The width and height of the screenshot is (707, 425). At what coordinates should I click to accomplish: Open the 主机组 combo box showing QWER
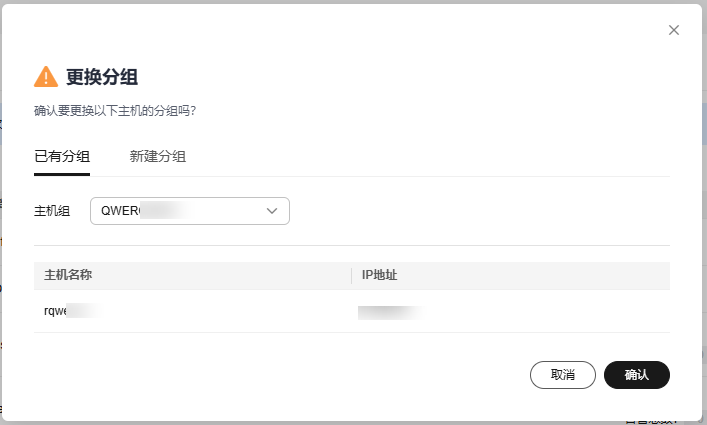pyautogui.click(x=190, y=211)
